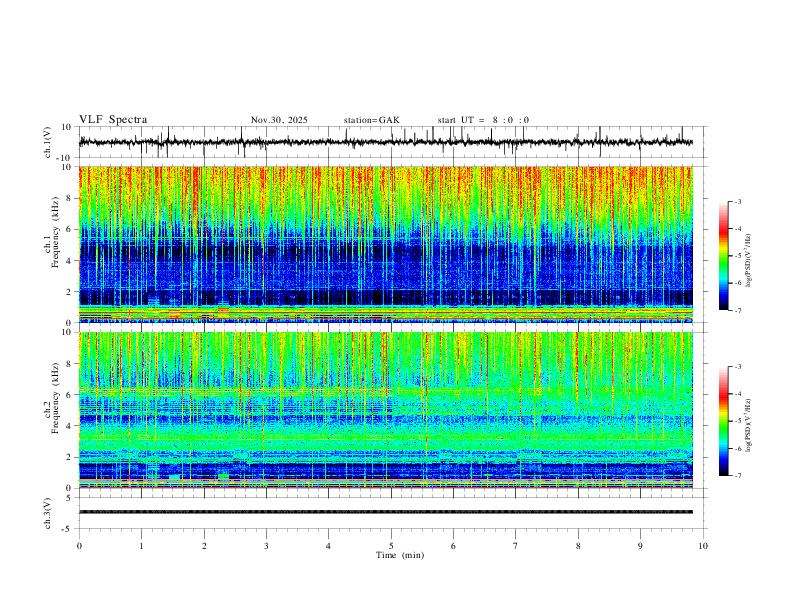Image resolution: width=792 pixels, height=612 pixels.
Task: Select the ch.1 waveform trace panel
Action: click(391, 142)
